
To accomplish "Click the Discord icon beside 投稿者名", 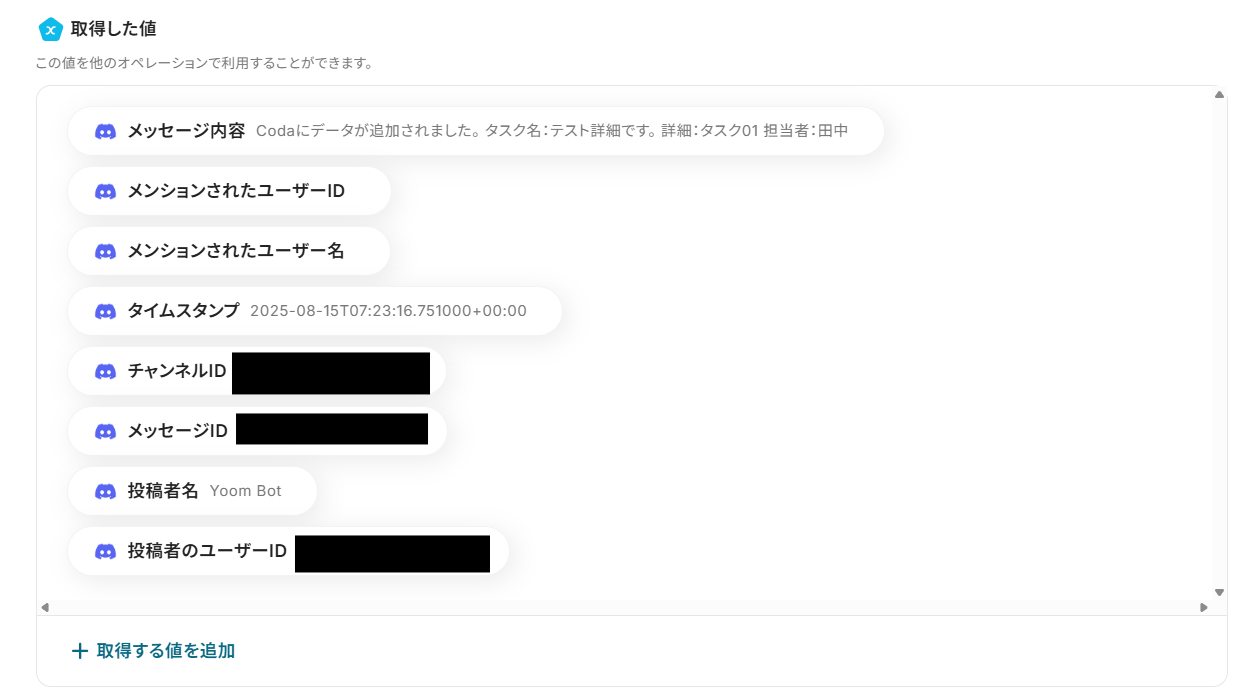I will (105, 491).
